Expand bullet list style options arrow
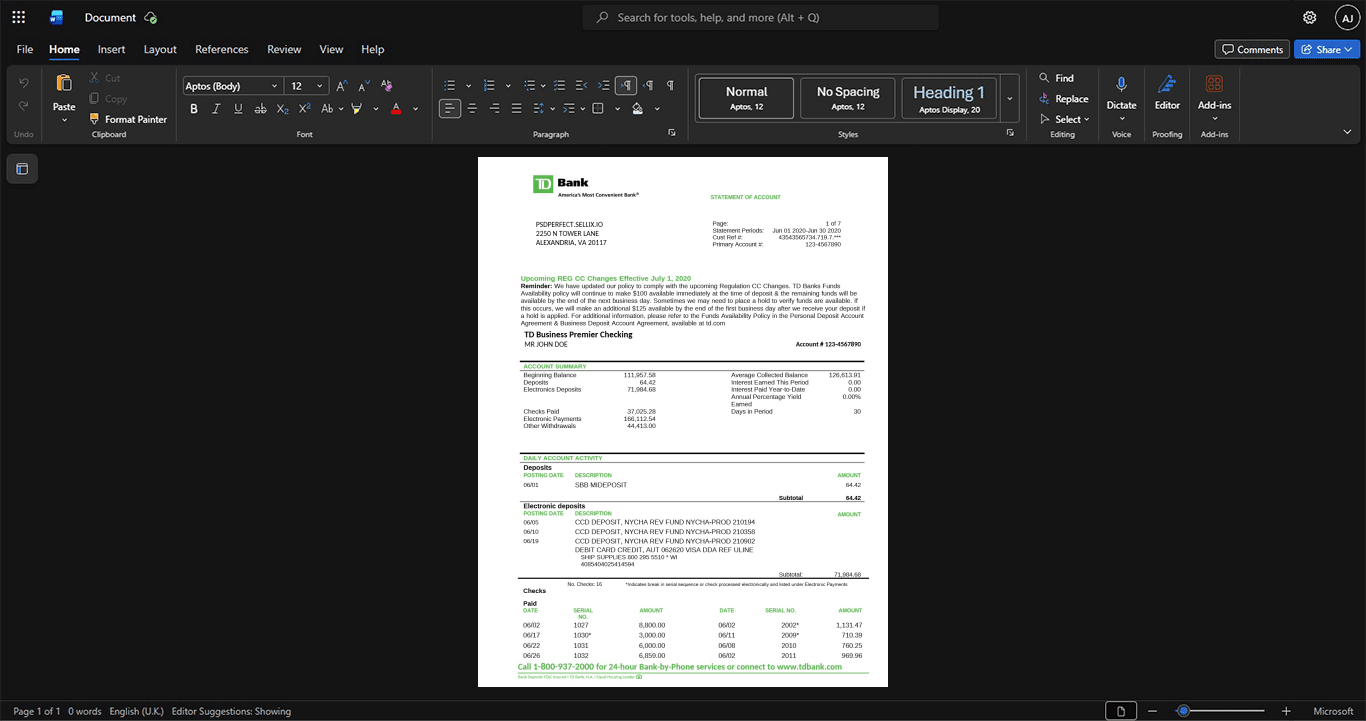The width and height of the screenshot is (1366, 721). coord(468,86)
